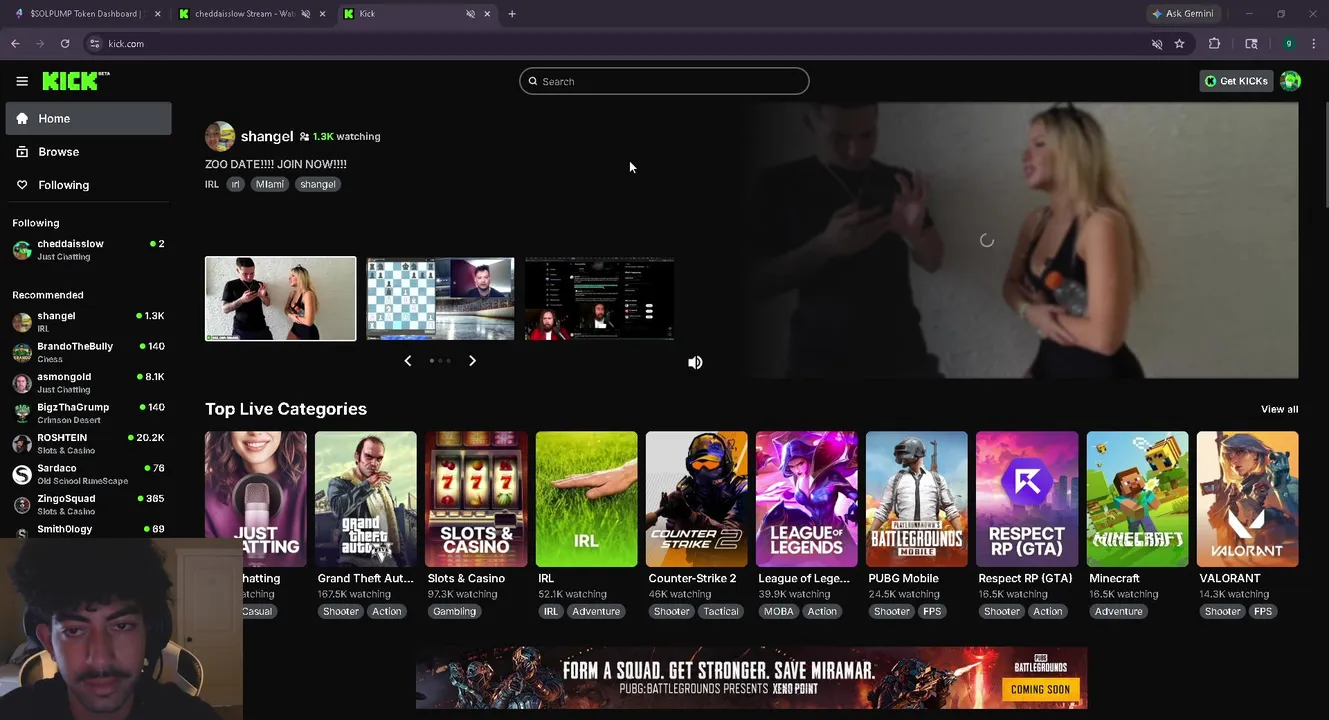The height and width of the screenshot is (720, 1329).
Task: Open the hamburger sidebar menu
Action: pos(22,81)
